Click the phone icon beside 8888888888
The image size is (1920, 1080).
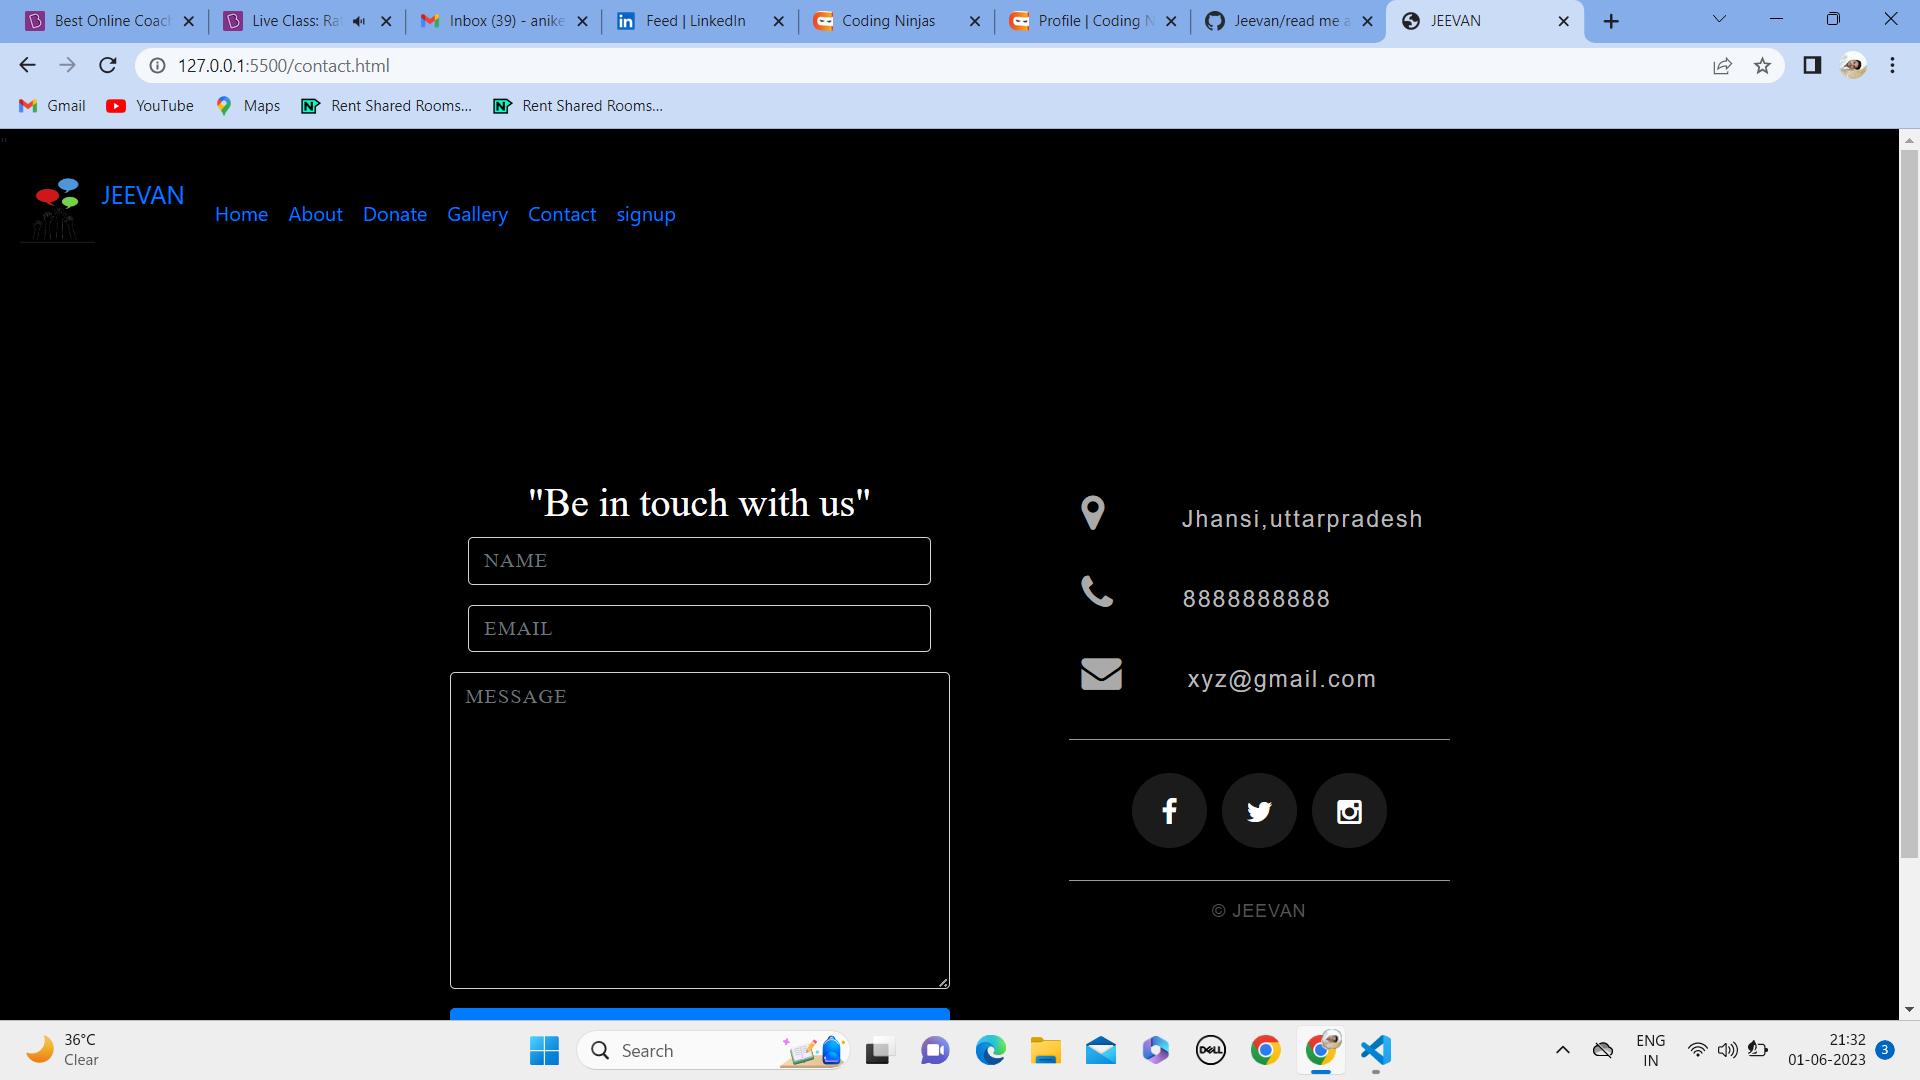pyautogui.click(x=1097, y=591)
